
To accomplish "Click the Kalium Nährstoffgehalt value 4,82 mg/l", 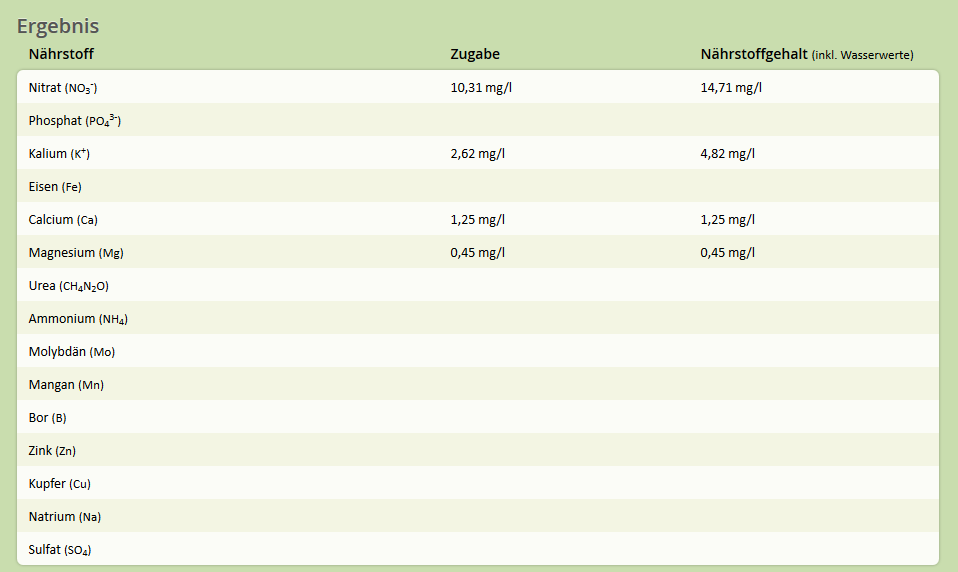I will [728, 153].
